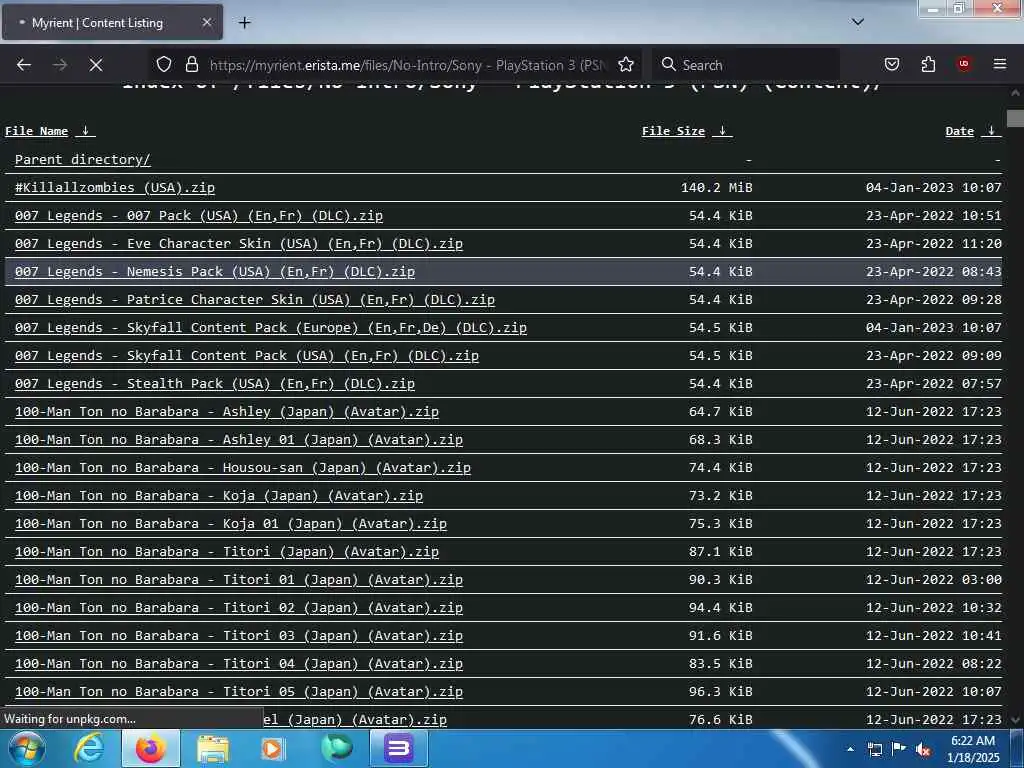Open the Extensions puzzle icon
1024x768 pixels.
coord(928,65)
